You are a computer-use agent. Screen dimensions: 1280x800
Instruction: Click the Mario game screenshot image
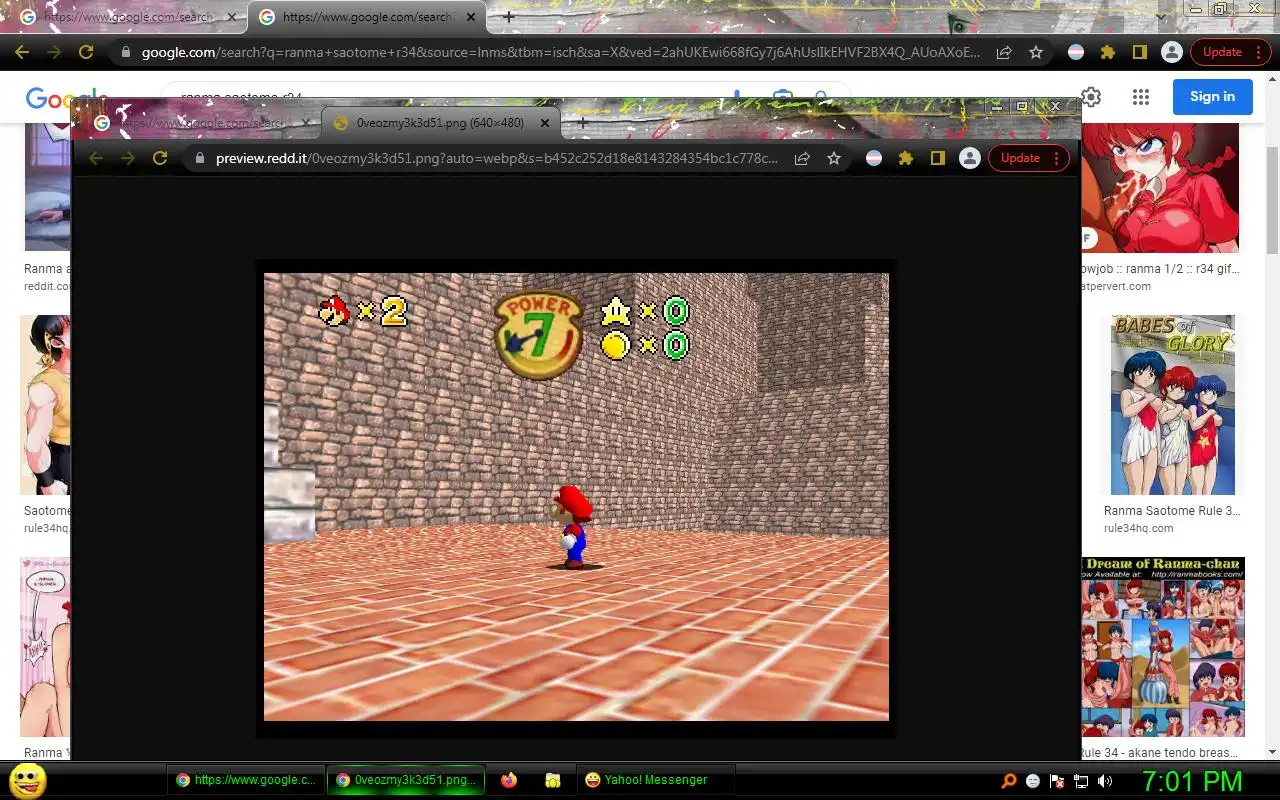click(x=576, y=497)
